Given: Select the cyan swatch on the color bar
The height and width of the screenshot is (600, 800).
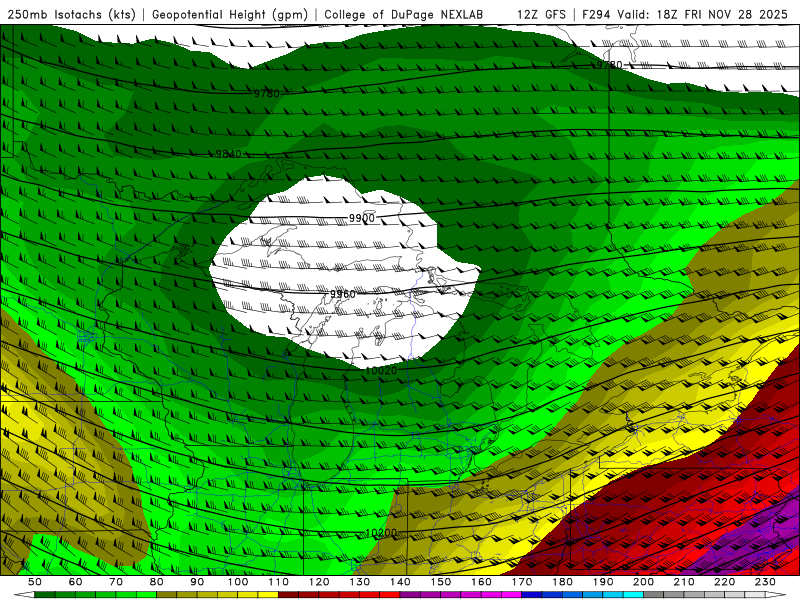Looking at the screenshot, I should point(633,594).
